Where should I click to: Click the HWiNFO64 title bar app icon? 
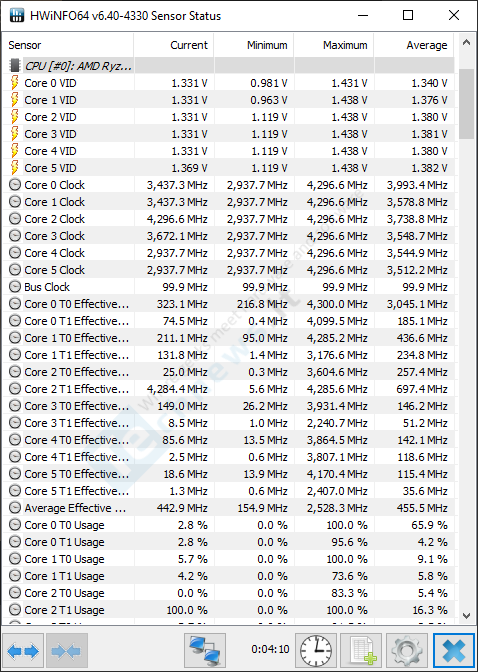pyautogui.click(x=16, y=16)
